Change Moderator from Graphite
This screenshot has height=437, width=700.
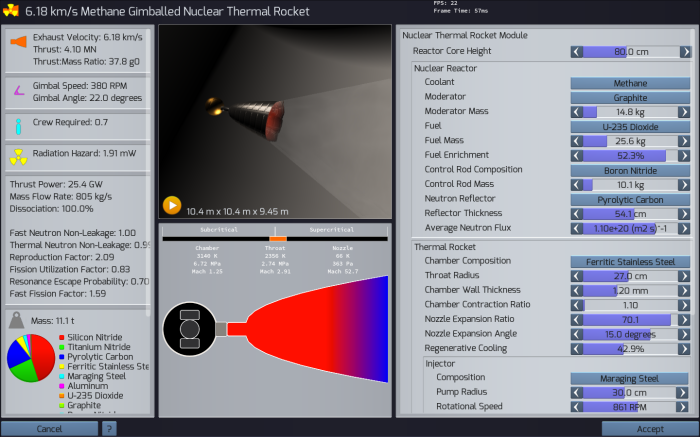coord(630,98)
